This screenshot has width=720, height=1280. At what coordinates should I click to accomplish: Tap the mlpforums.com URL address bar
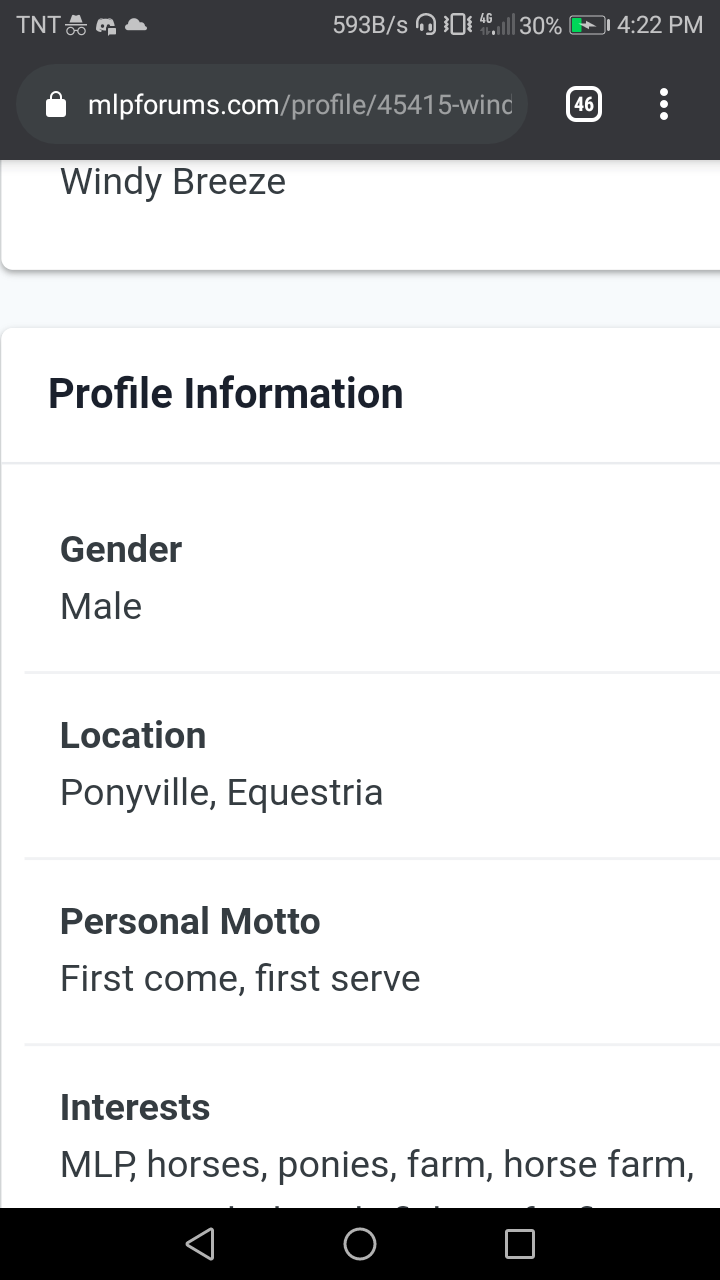pyautogui.click(x=300, y=105)
